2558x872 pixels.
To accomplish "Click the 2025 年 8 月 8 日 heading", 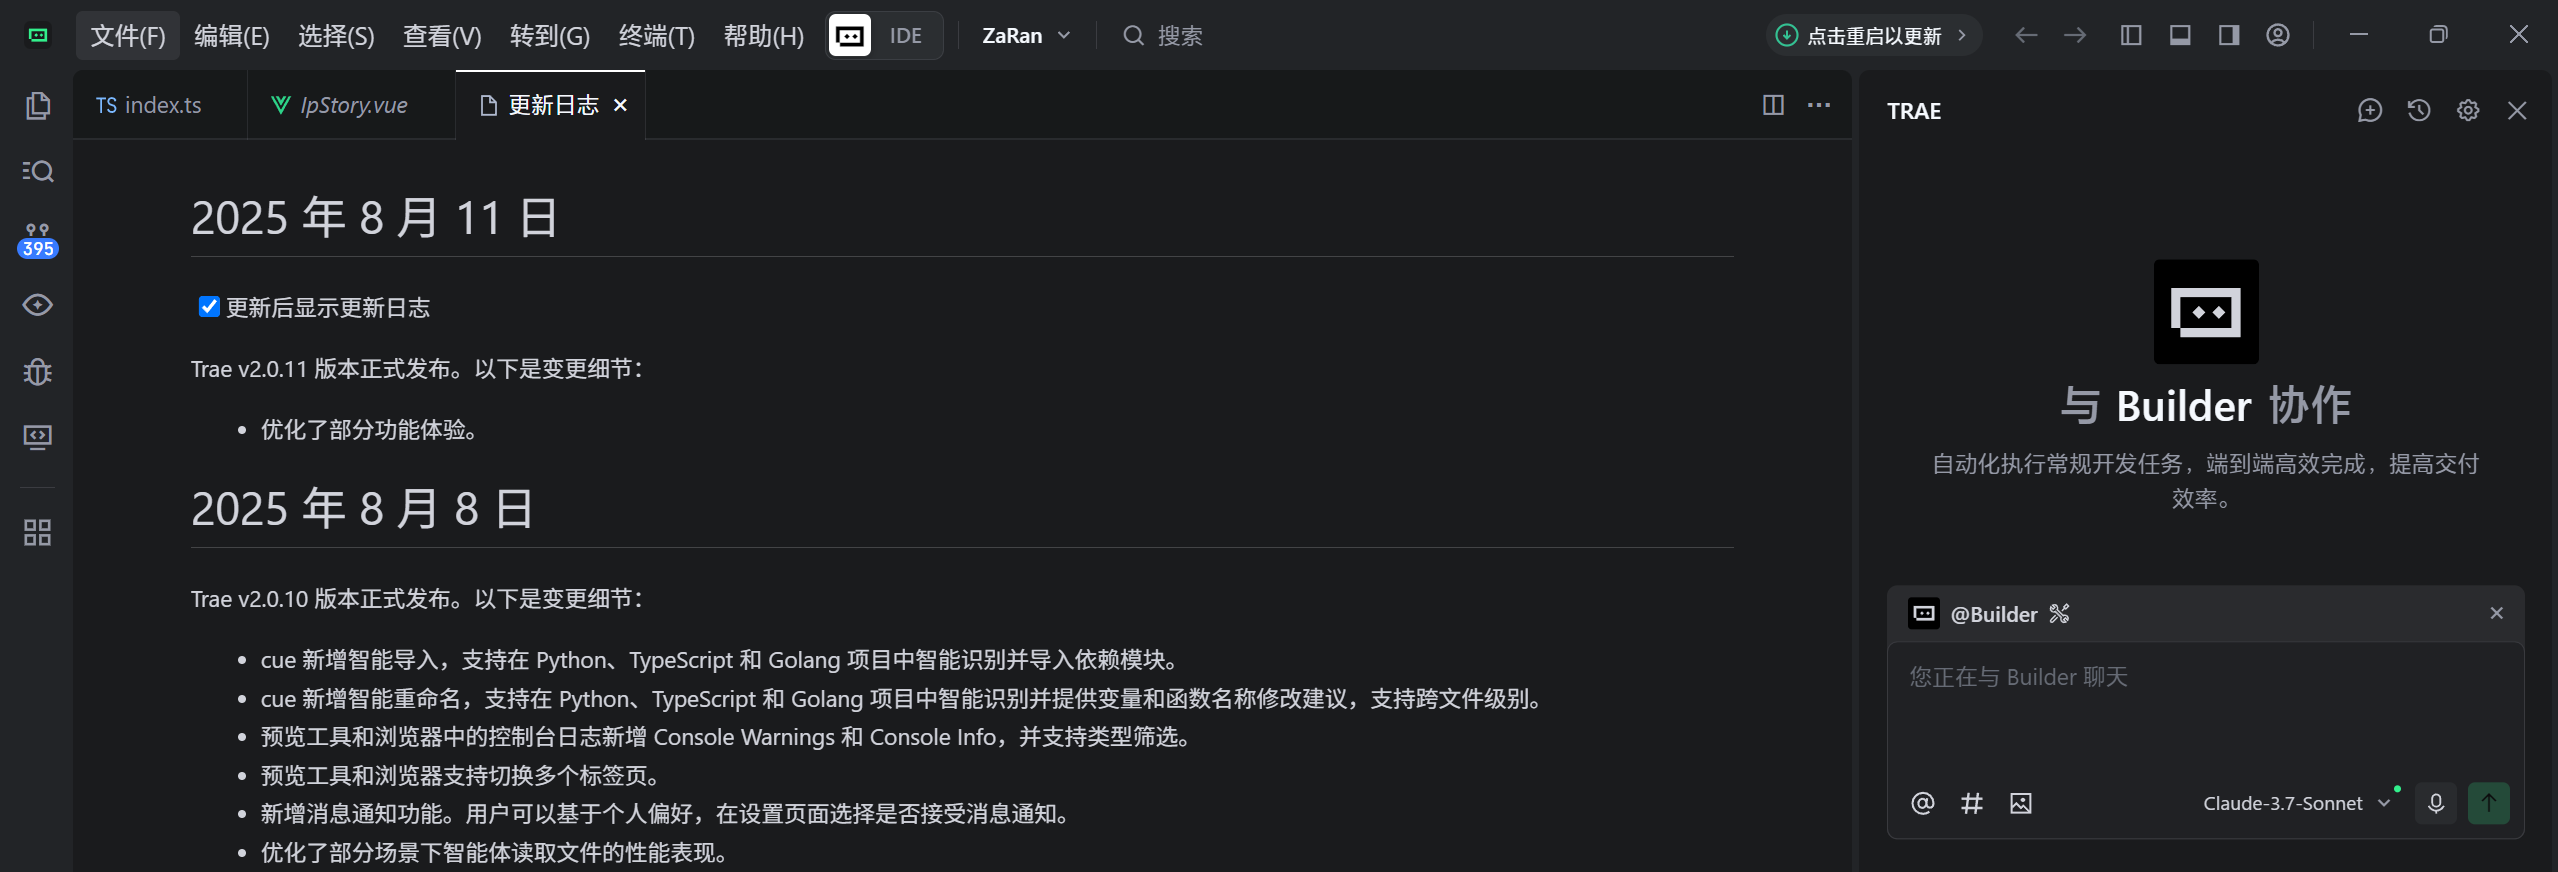I will click(x=363, y=508).
